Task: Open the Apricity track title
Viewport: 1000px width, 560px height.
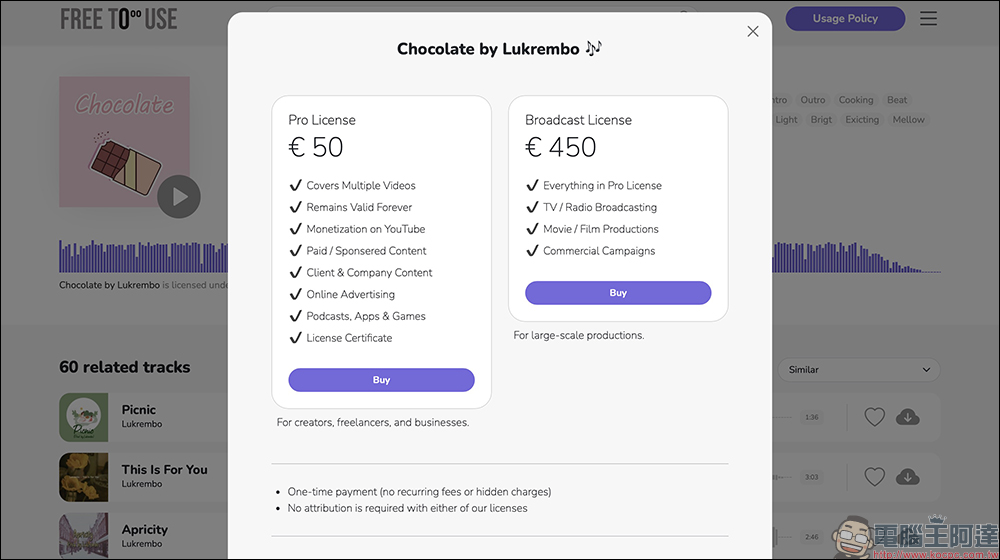Action: click(x=145, y=530)
